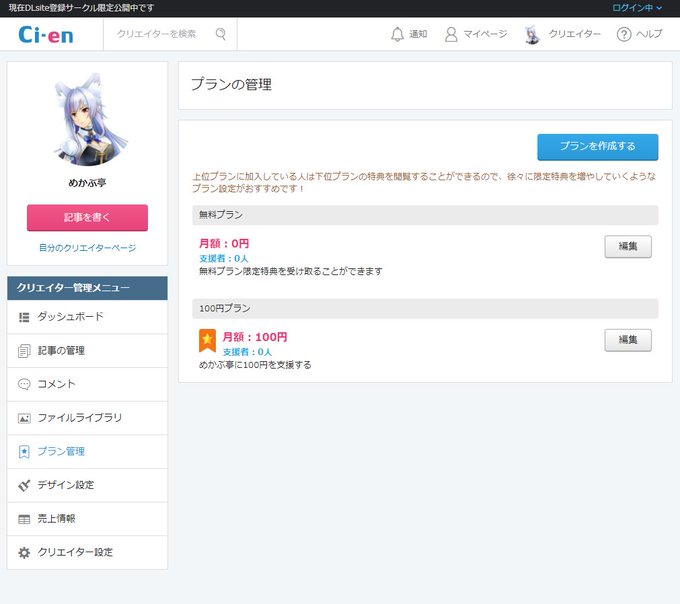Expand the ログイン中 dropdown
680x604 pixels.
[637, 8]
